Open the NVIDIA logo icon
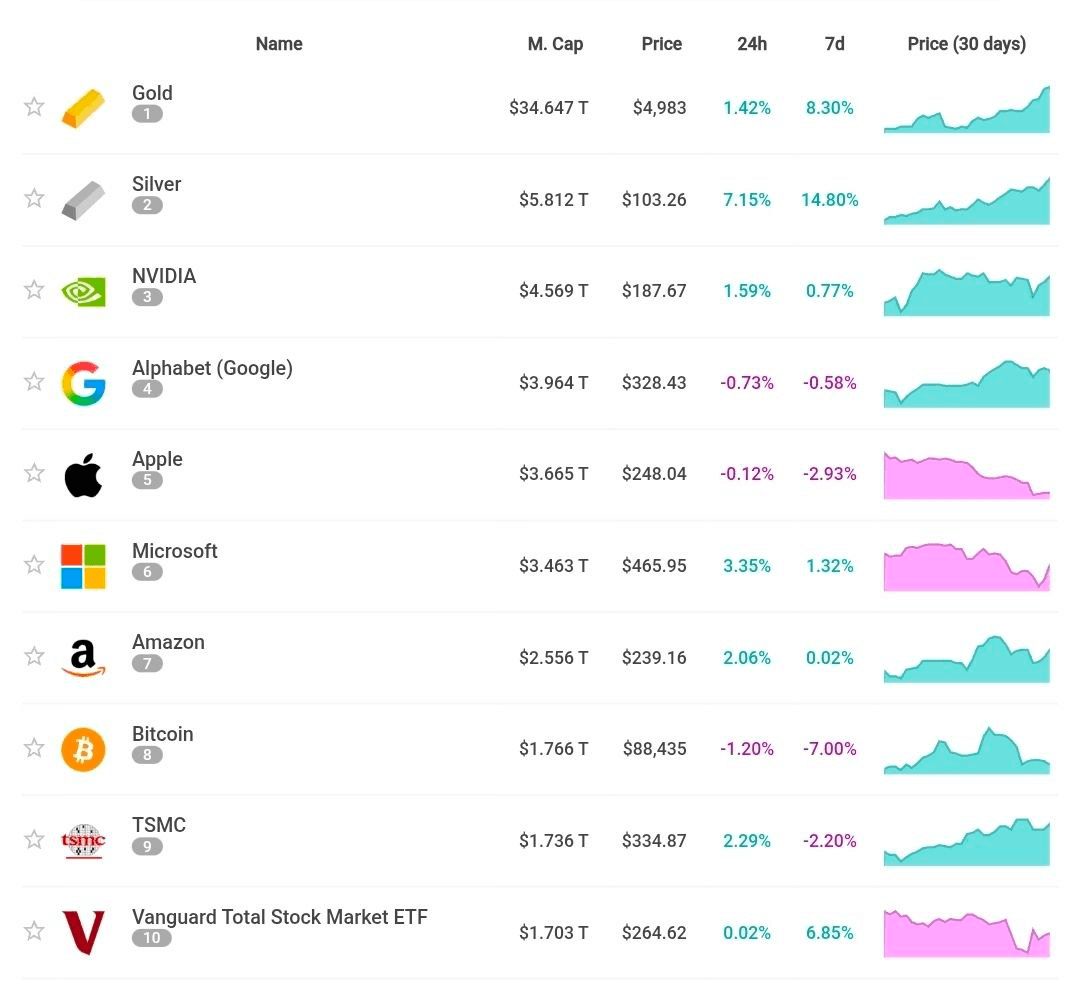 (83, 291)
